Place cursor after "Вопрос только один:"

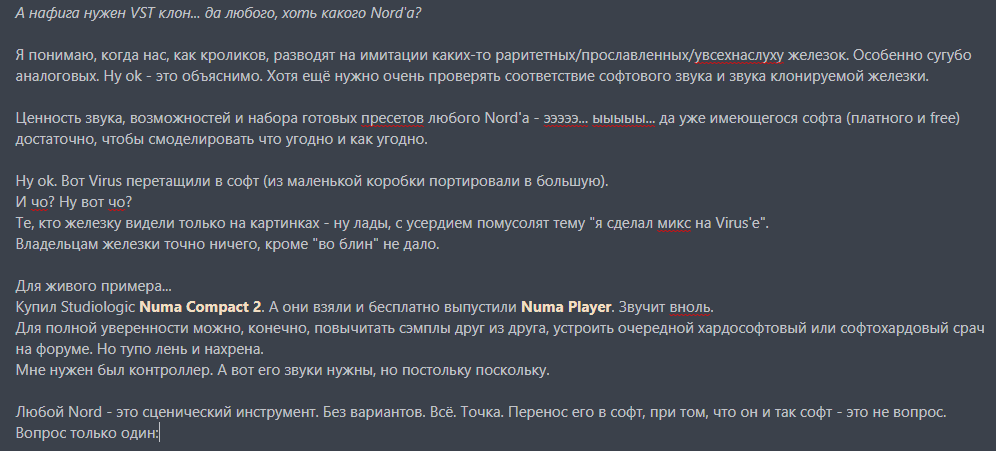pos(160,434)
